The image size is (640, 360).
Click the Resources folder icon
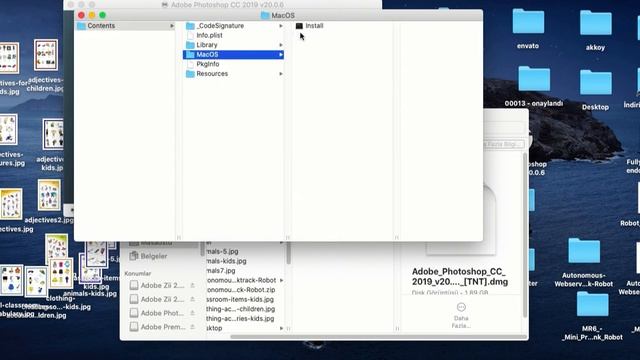[190, 74]
